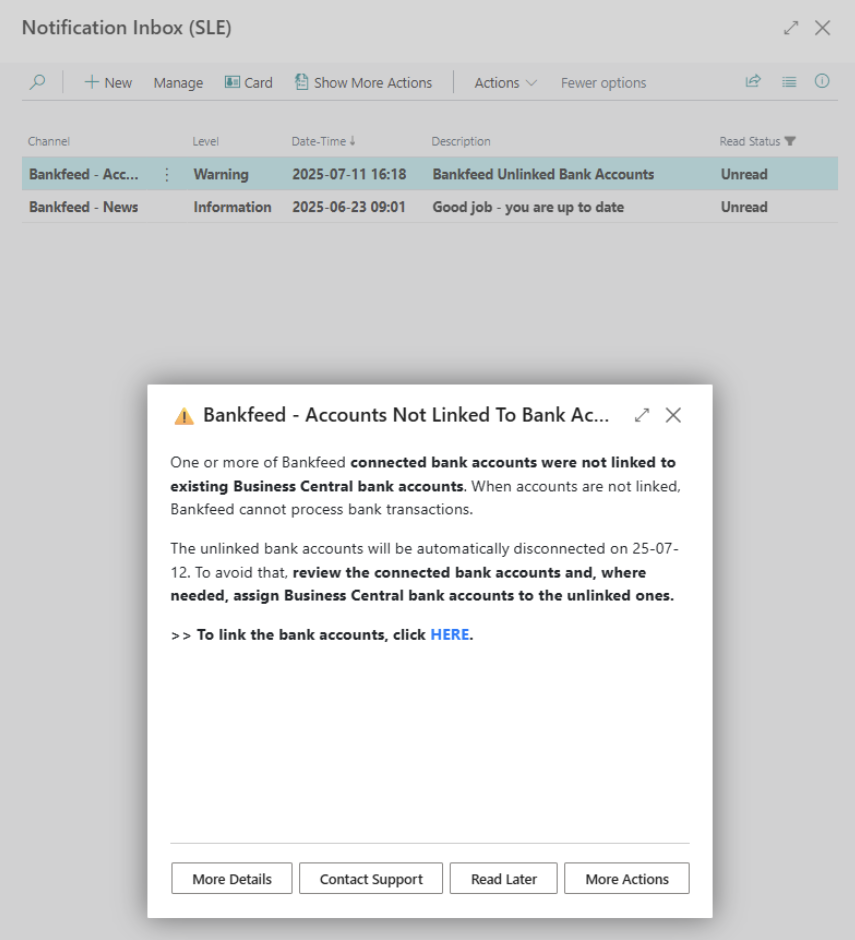855x940 pixels.
Task: Select Fewer options
Action: pyautogui.click(x=603, y=83)
